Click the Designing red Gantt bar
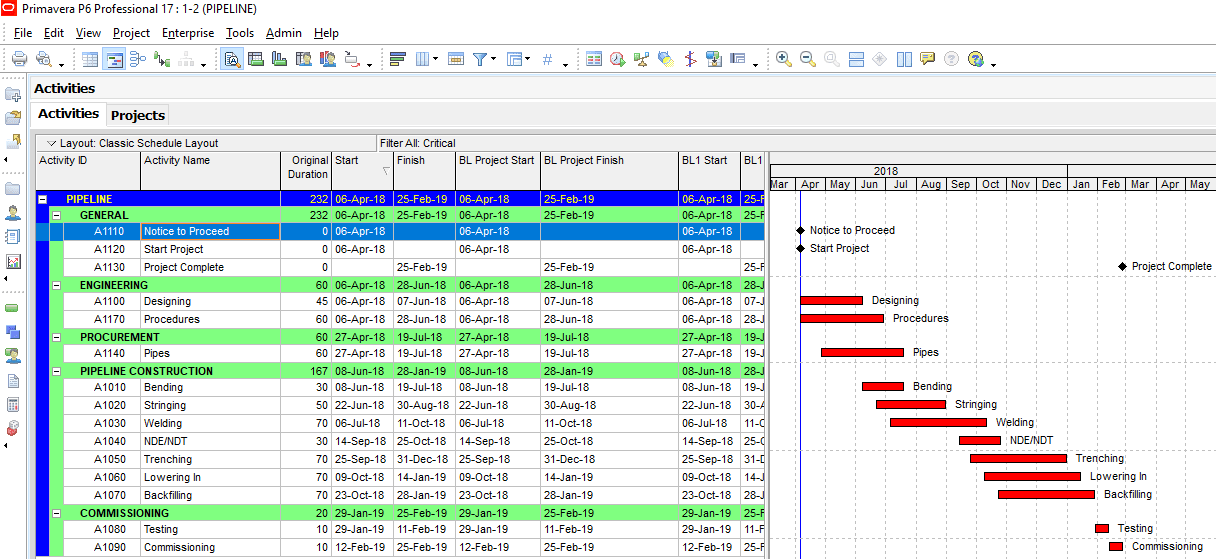The width and height of the screenshot is (1216, 559). tap(831, 301)
